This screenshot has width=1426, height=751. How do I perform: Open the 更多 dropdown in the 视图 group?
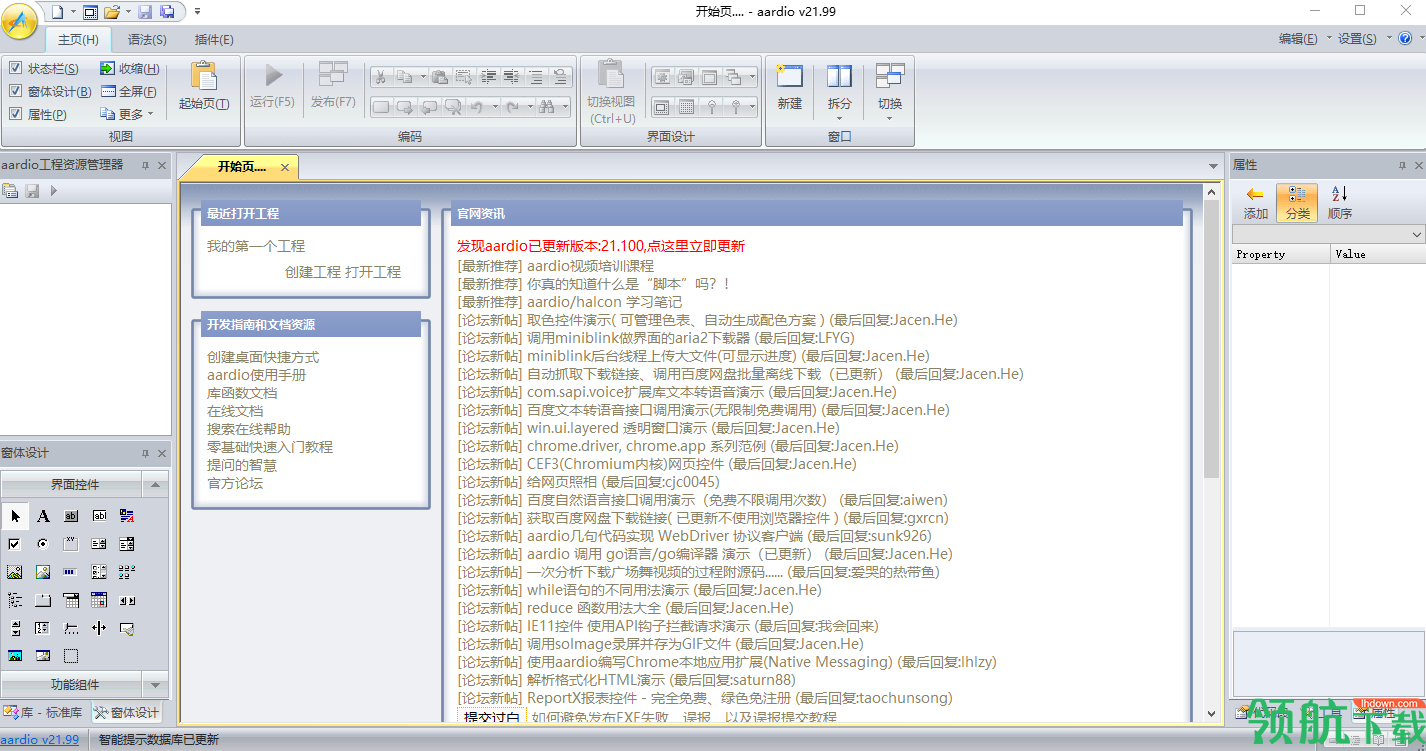point(127,114)
